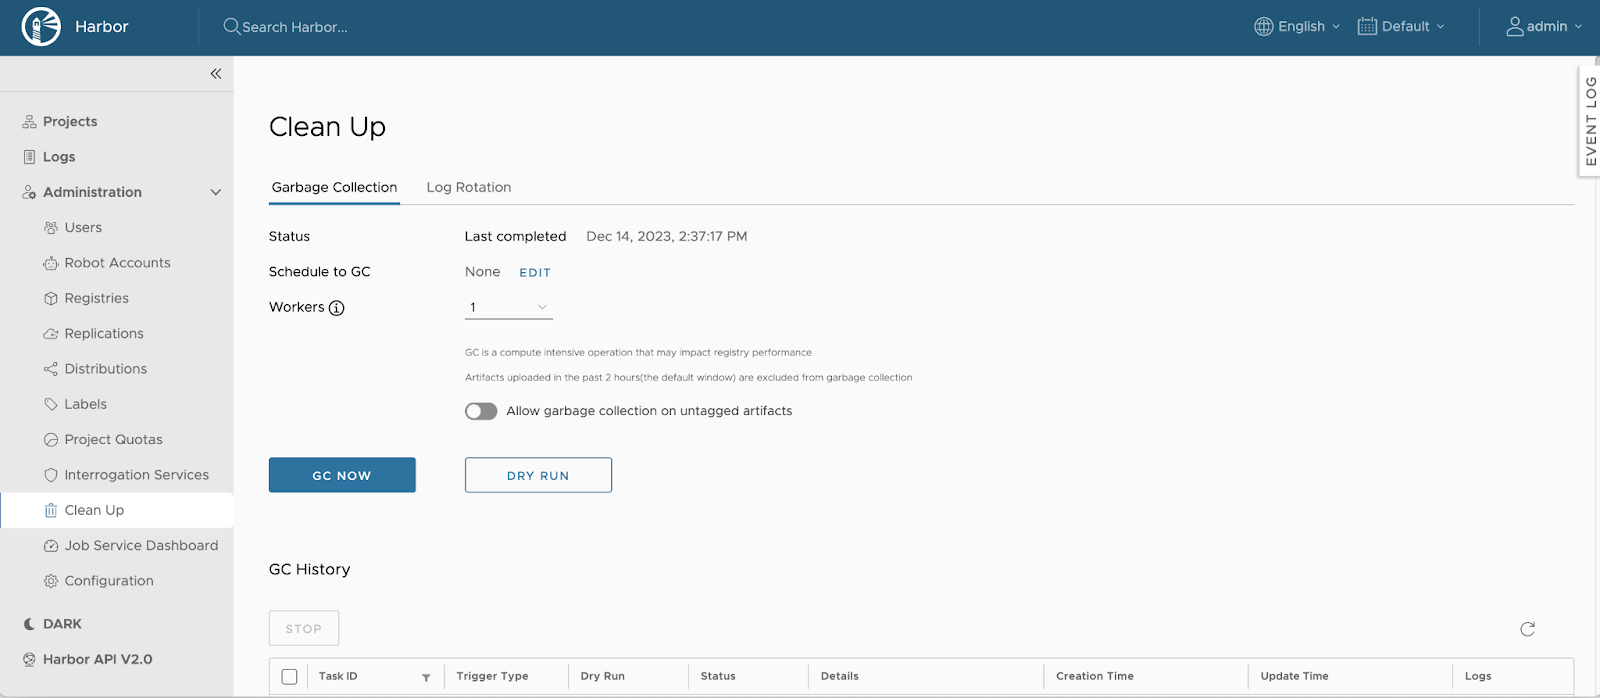Image resolution: width=1600 pixels, height=698 pixels.
Task: Open the EVENT LOG side panel
Action: (1590, 121)
